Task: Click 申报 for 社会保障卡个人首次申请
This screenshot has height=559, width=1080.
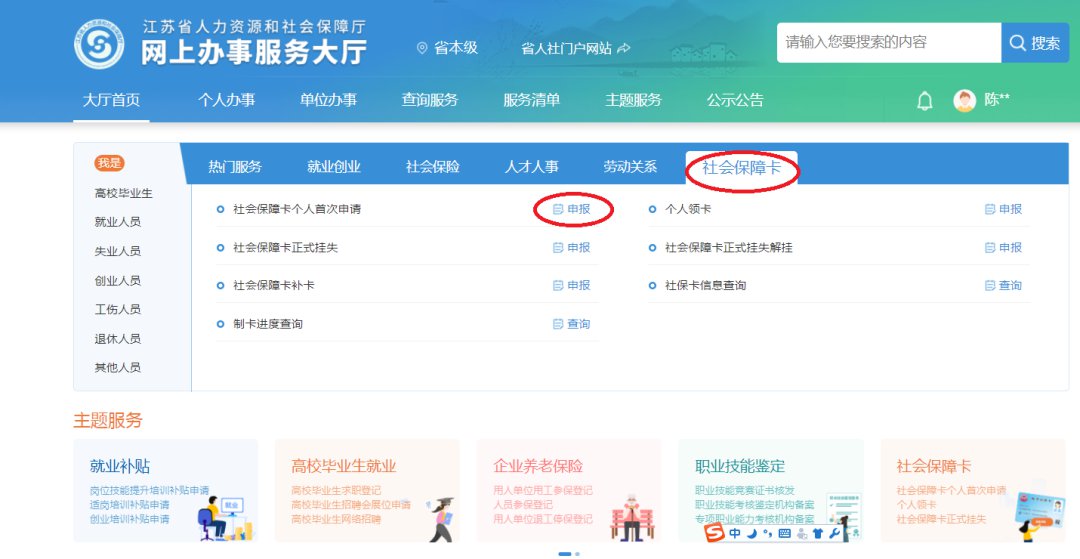Action: click(572, 209)
